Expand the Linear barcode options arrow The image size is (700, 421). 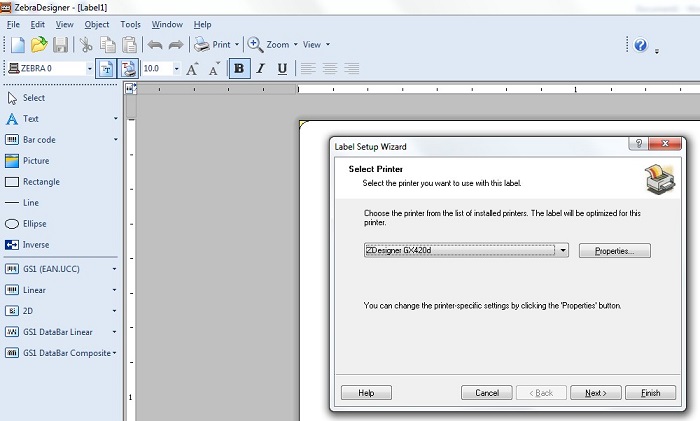click(x=114, y=290)
